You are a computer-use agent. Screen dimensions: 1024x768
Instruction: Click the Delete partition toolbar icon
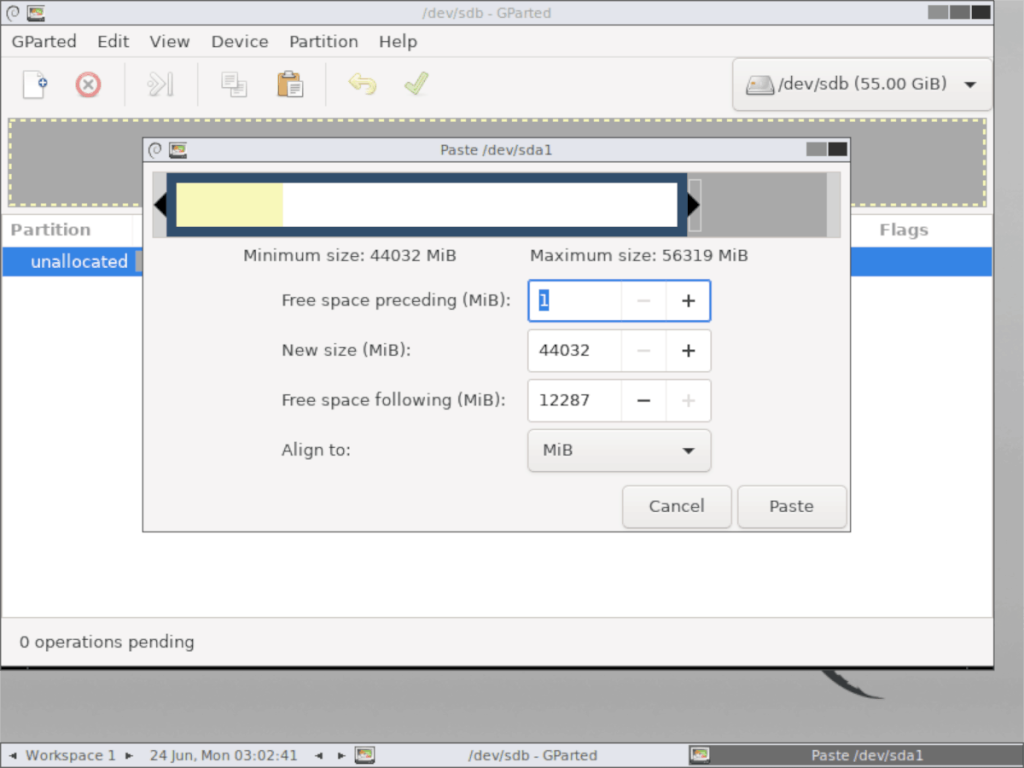(x=88, y=85)
